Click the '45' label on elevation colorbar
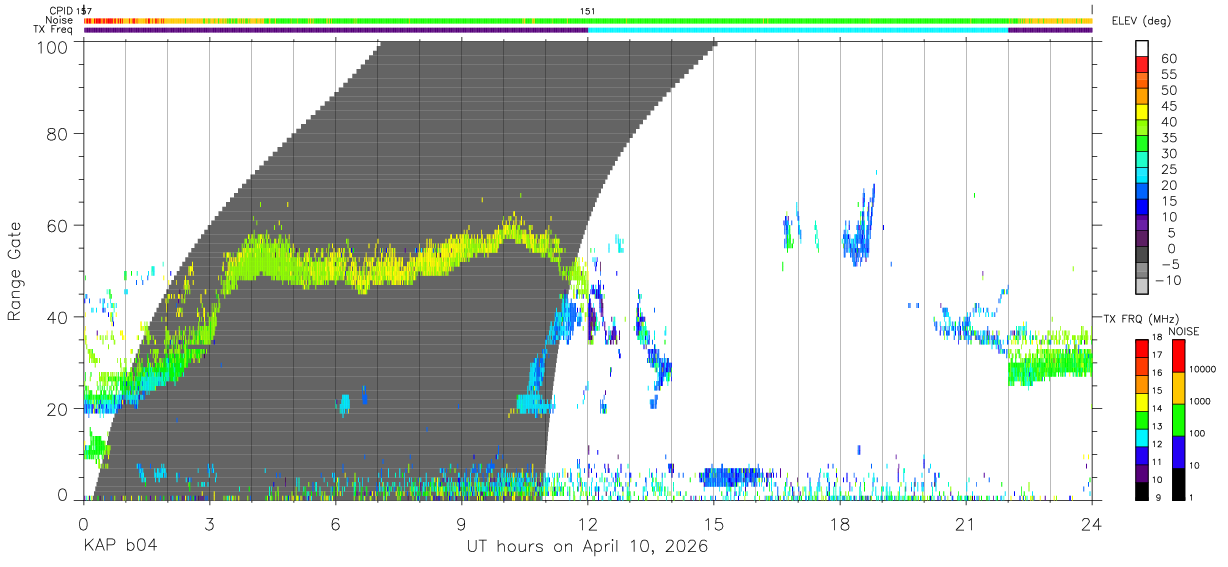This screenshot has height=567, width=1228. (1167, 106)
